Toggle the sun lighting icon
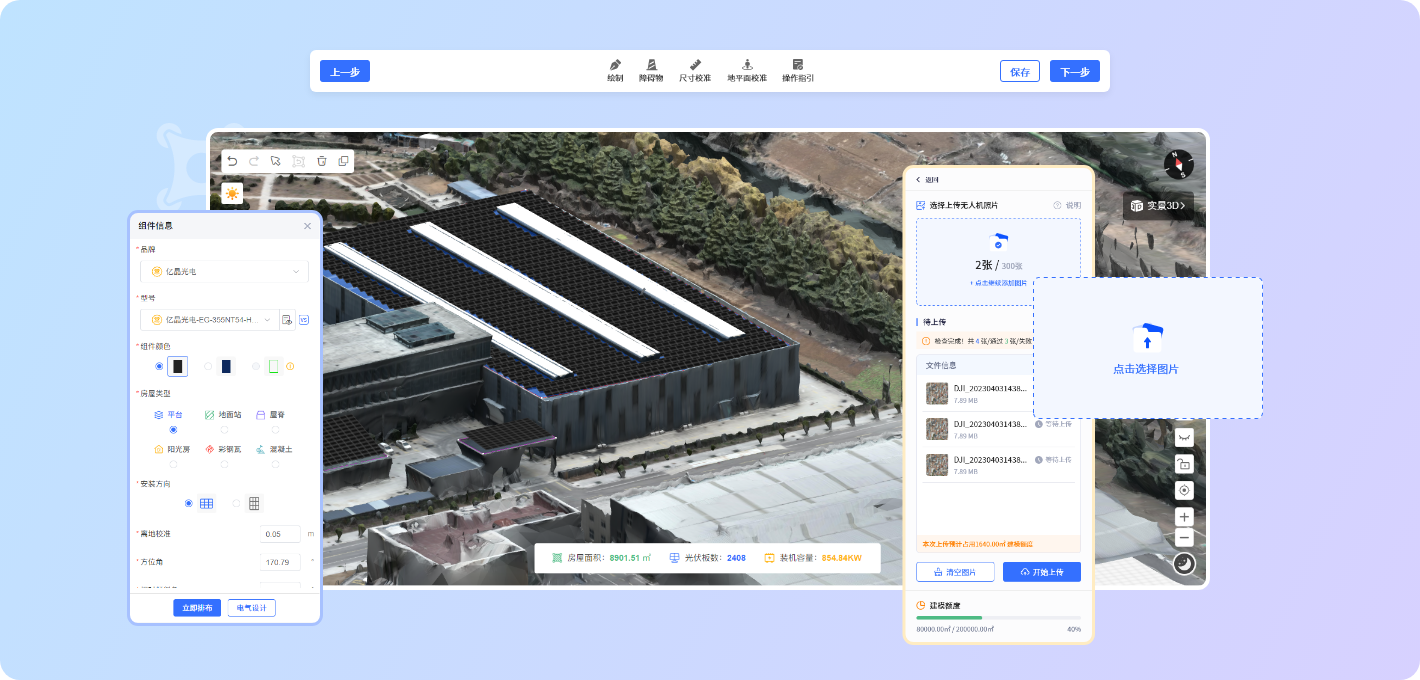Viewport: 1420px width, 680px height. (x=232, y=194)
